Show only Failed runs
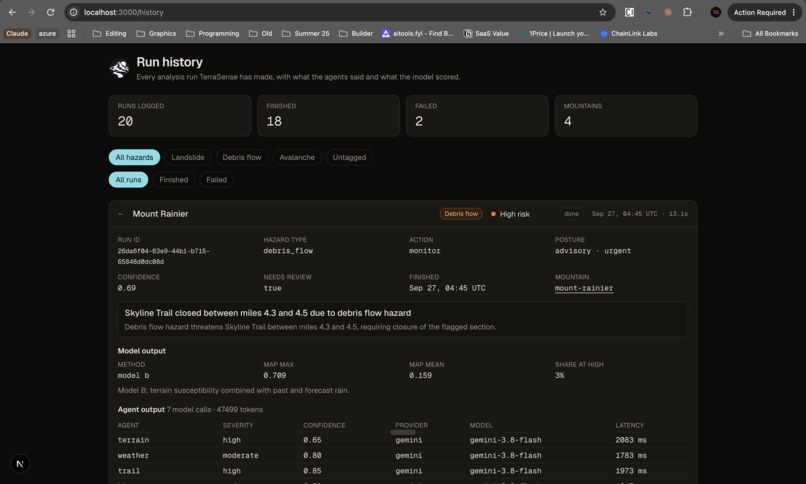Image resolution: width=806 pixels, height=484 pixels. tap(216, 180)
